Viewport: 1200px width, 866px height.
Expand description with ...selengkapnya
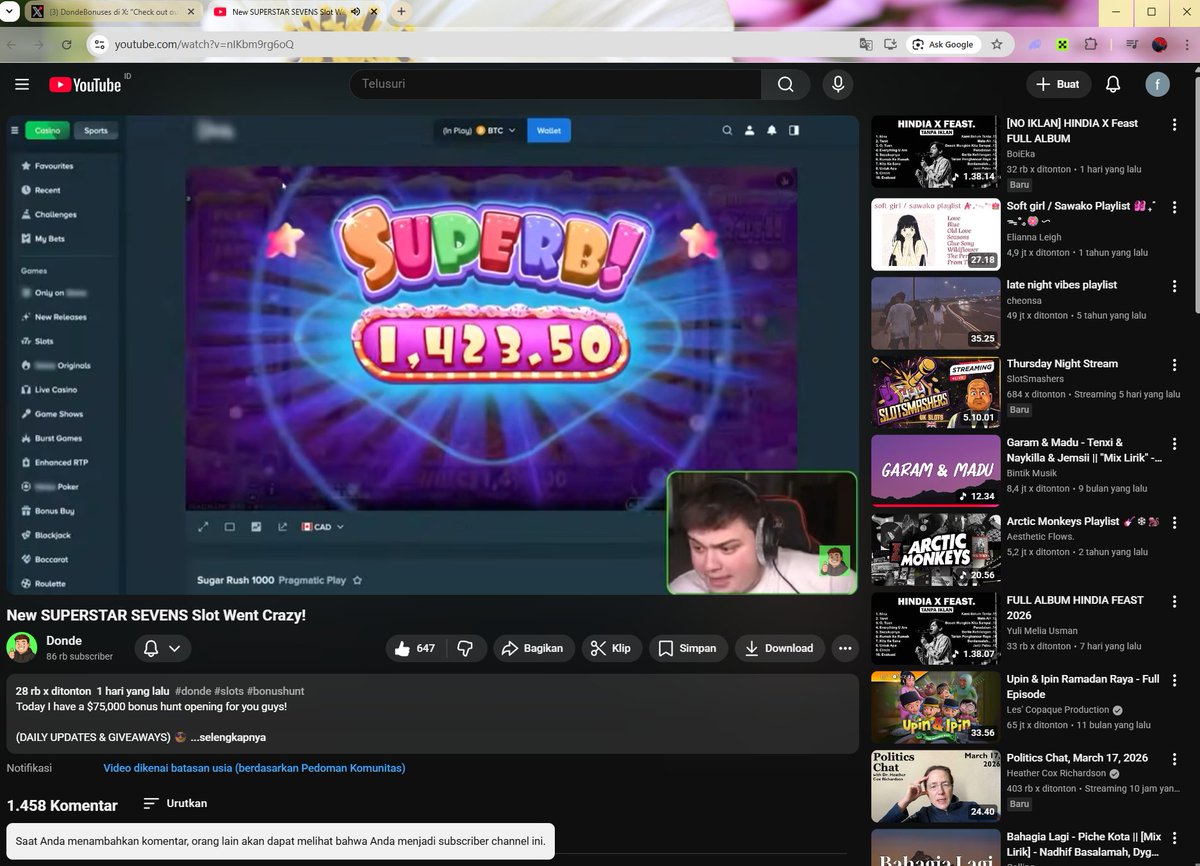tap(228, 737)
